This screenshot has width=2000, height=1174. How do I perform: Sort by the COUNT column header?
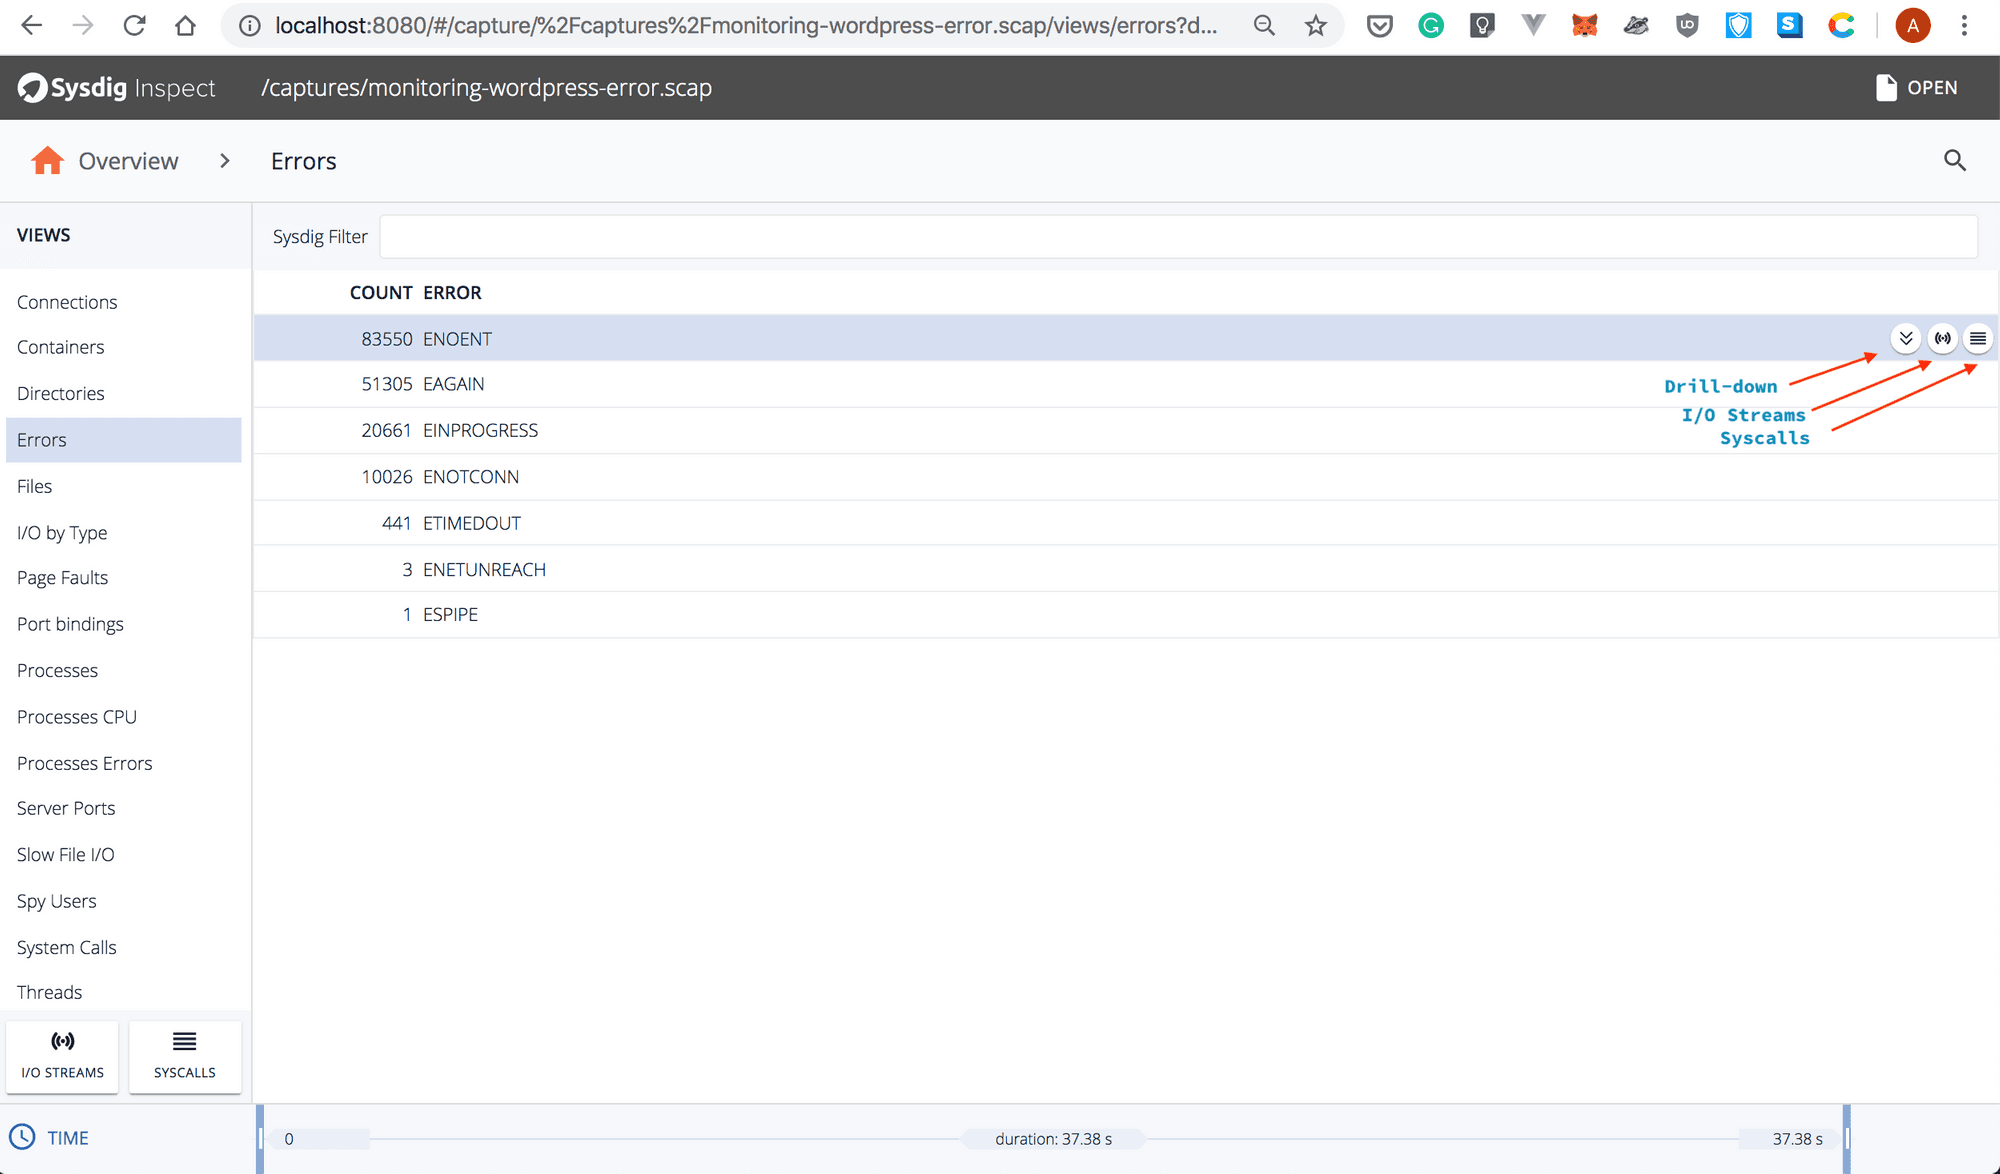pos(381,293)
